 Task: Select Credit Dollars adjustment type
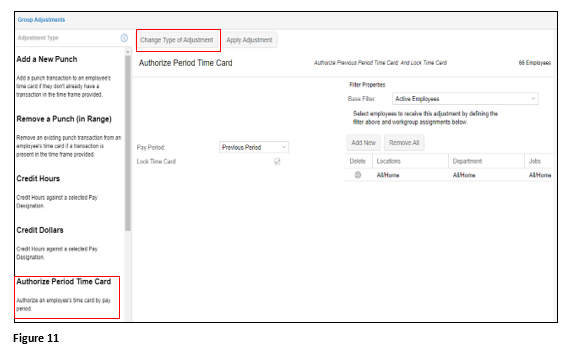[x=40, y=230]
